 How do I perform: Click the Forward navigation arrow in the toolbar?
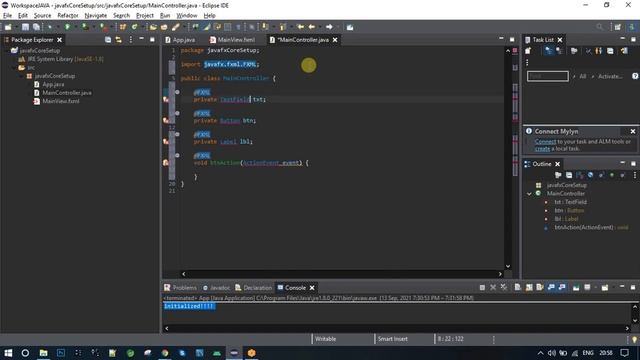click(x=329, y=27)
